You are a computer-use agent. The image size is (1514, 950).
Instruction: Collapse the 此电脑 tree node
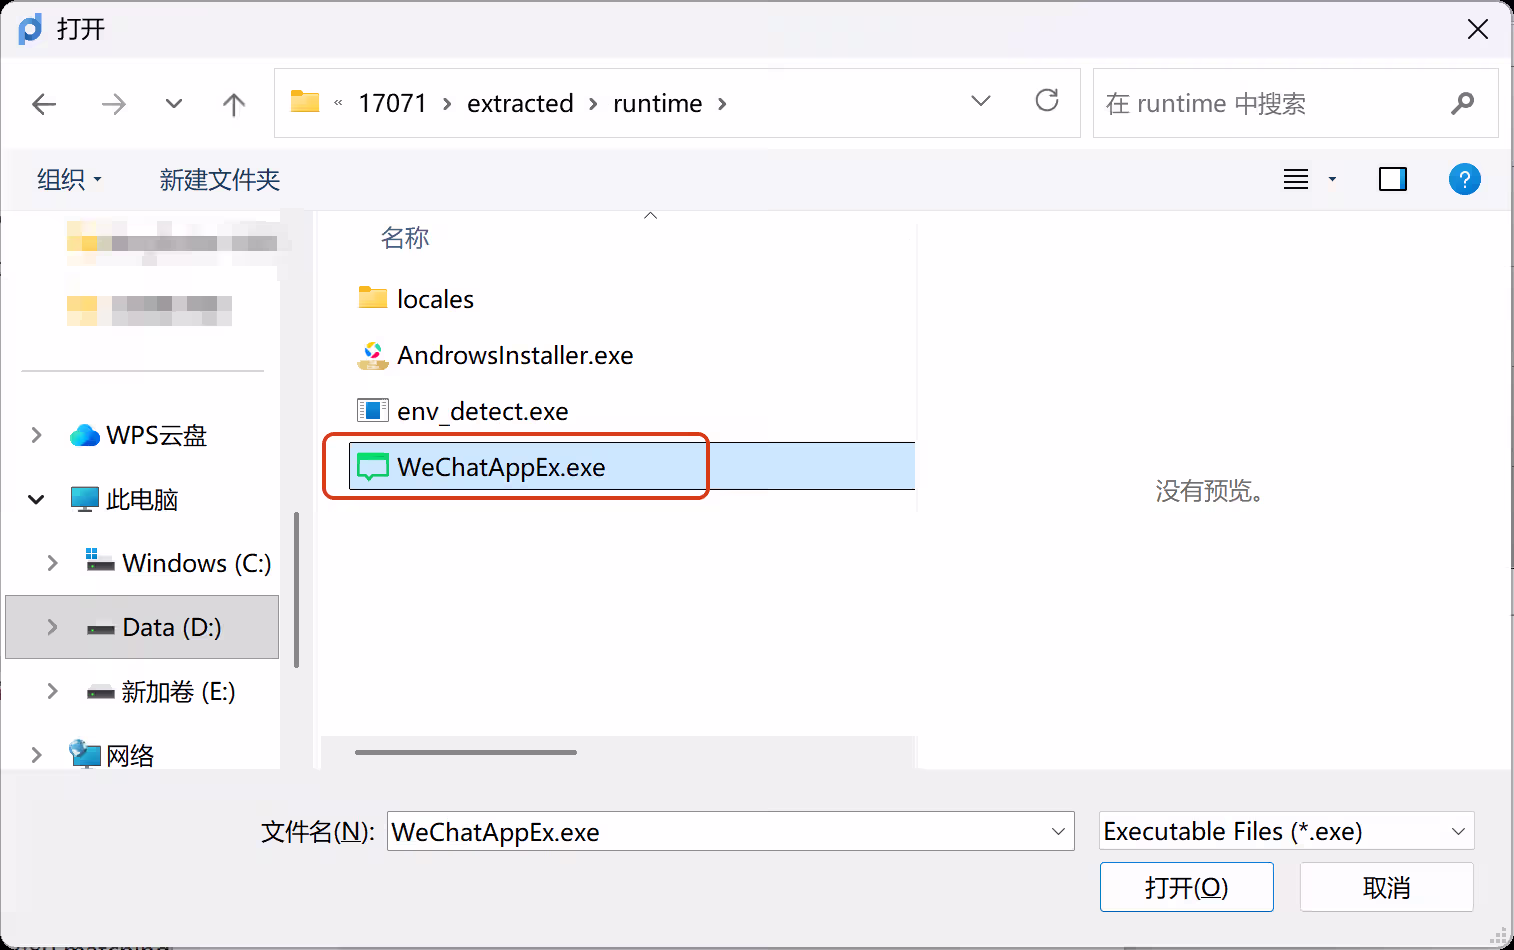36,499
